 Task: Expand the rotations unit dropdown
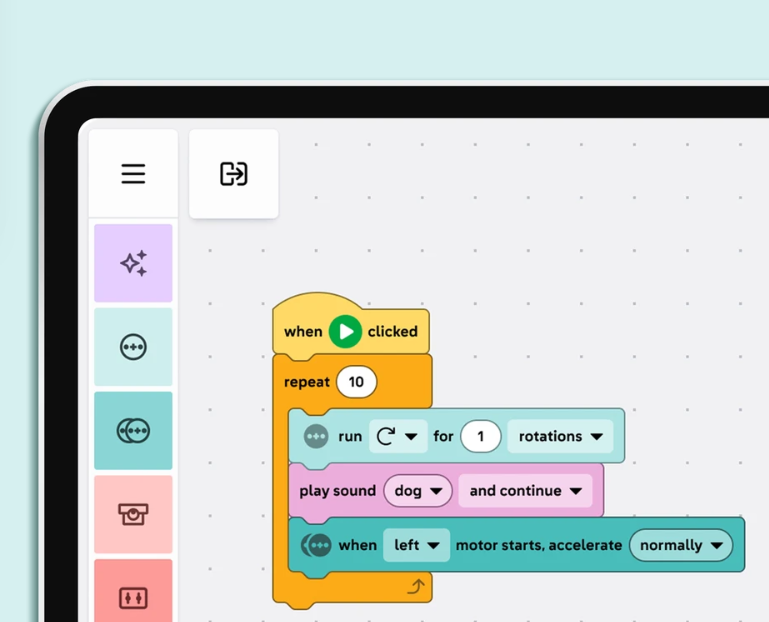(x=560, y=437)
